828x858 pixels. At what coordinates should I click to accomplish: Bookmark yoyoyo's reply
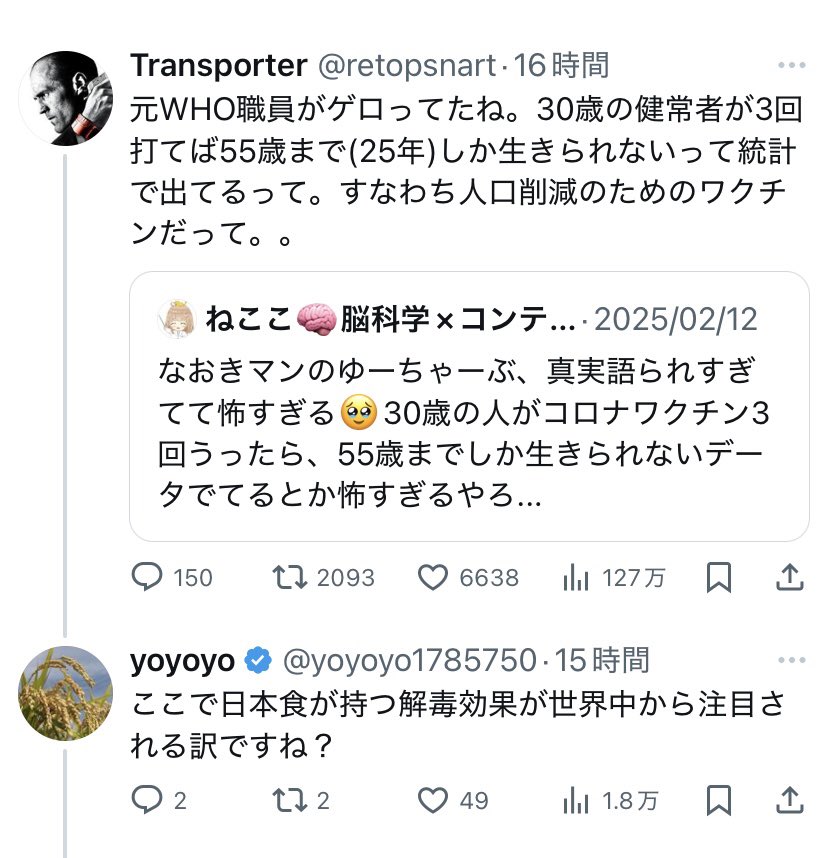718,800
